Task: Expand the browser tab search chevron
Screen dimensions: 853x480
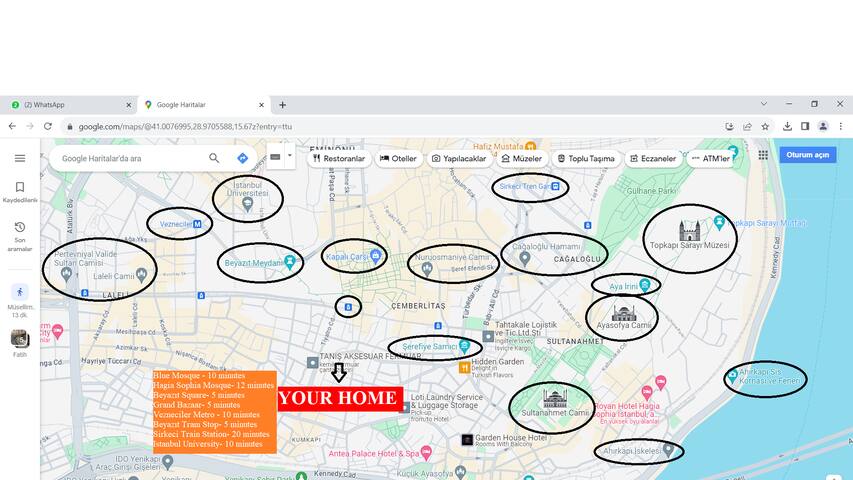Action: (x=764, y=104)
